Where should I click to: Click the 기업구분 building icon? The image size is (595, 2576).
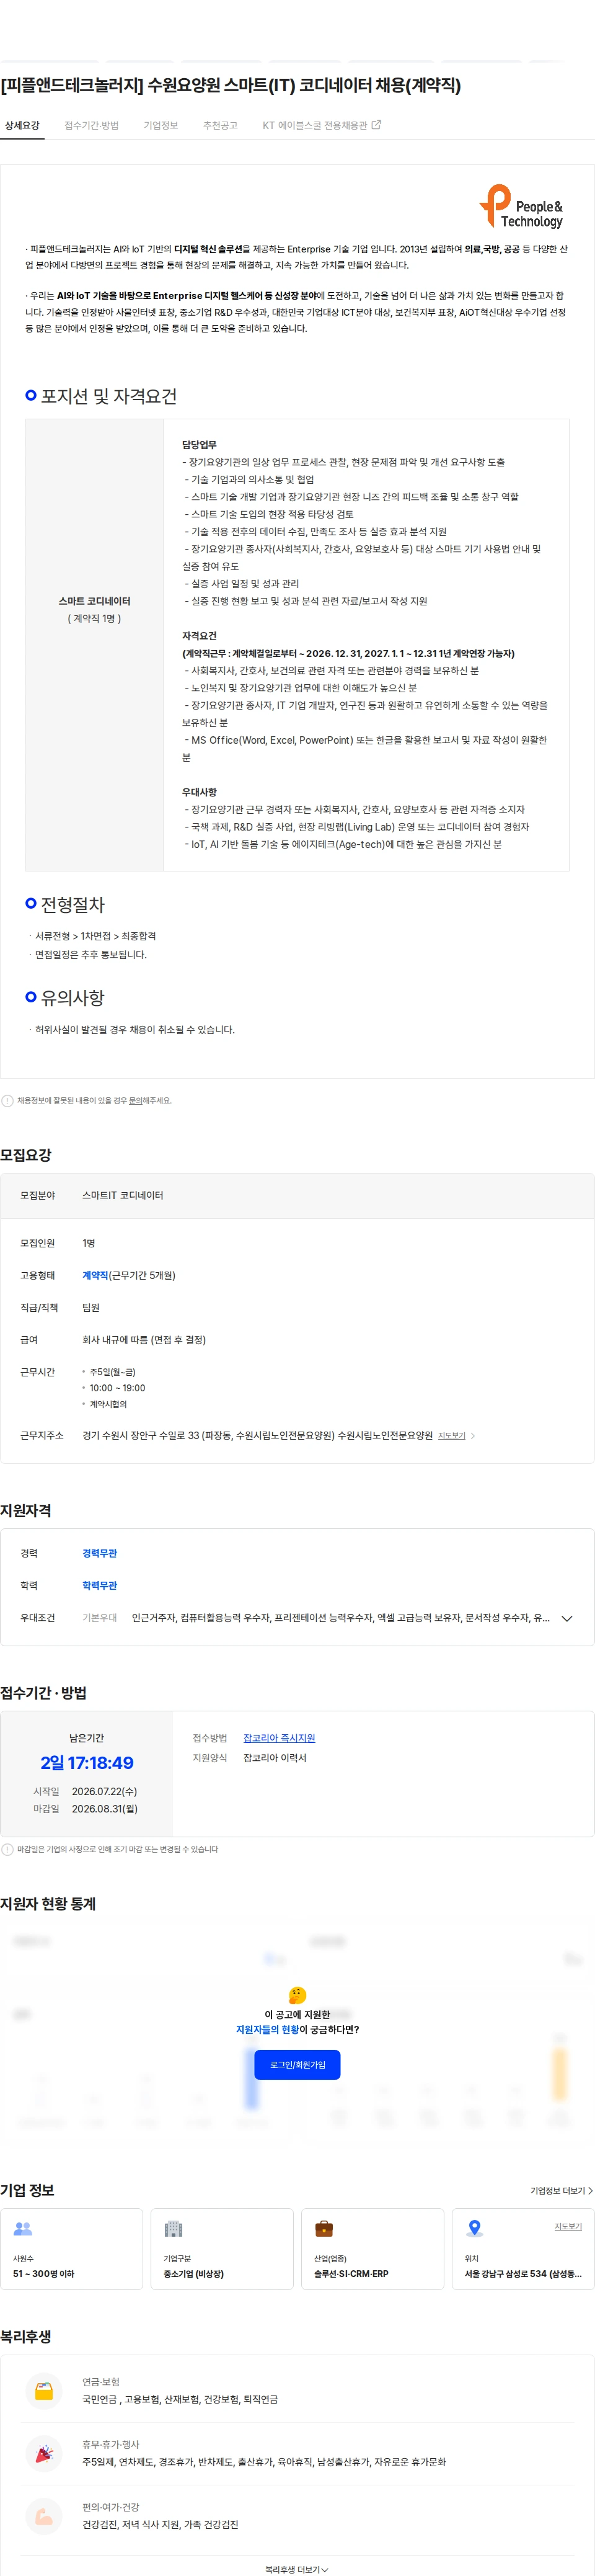point(173,2229)
